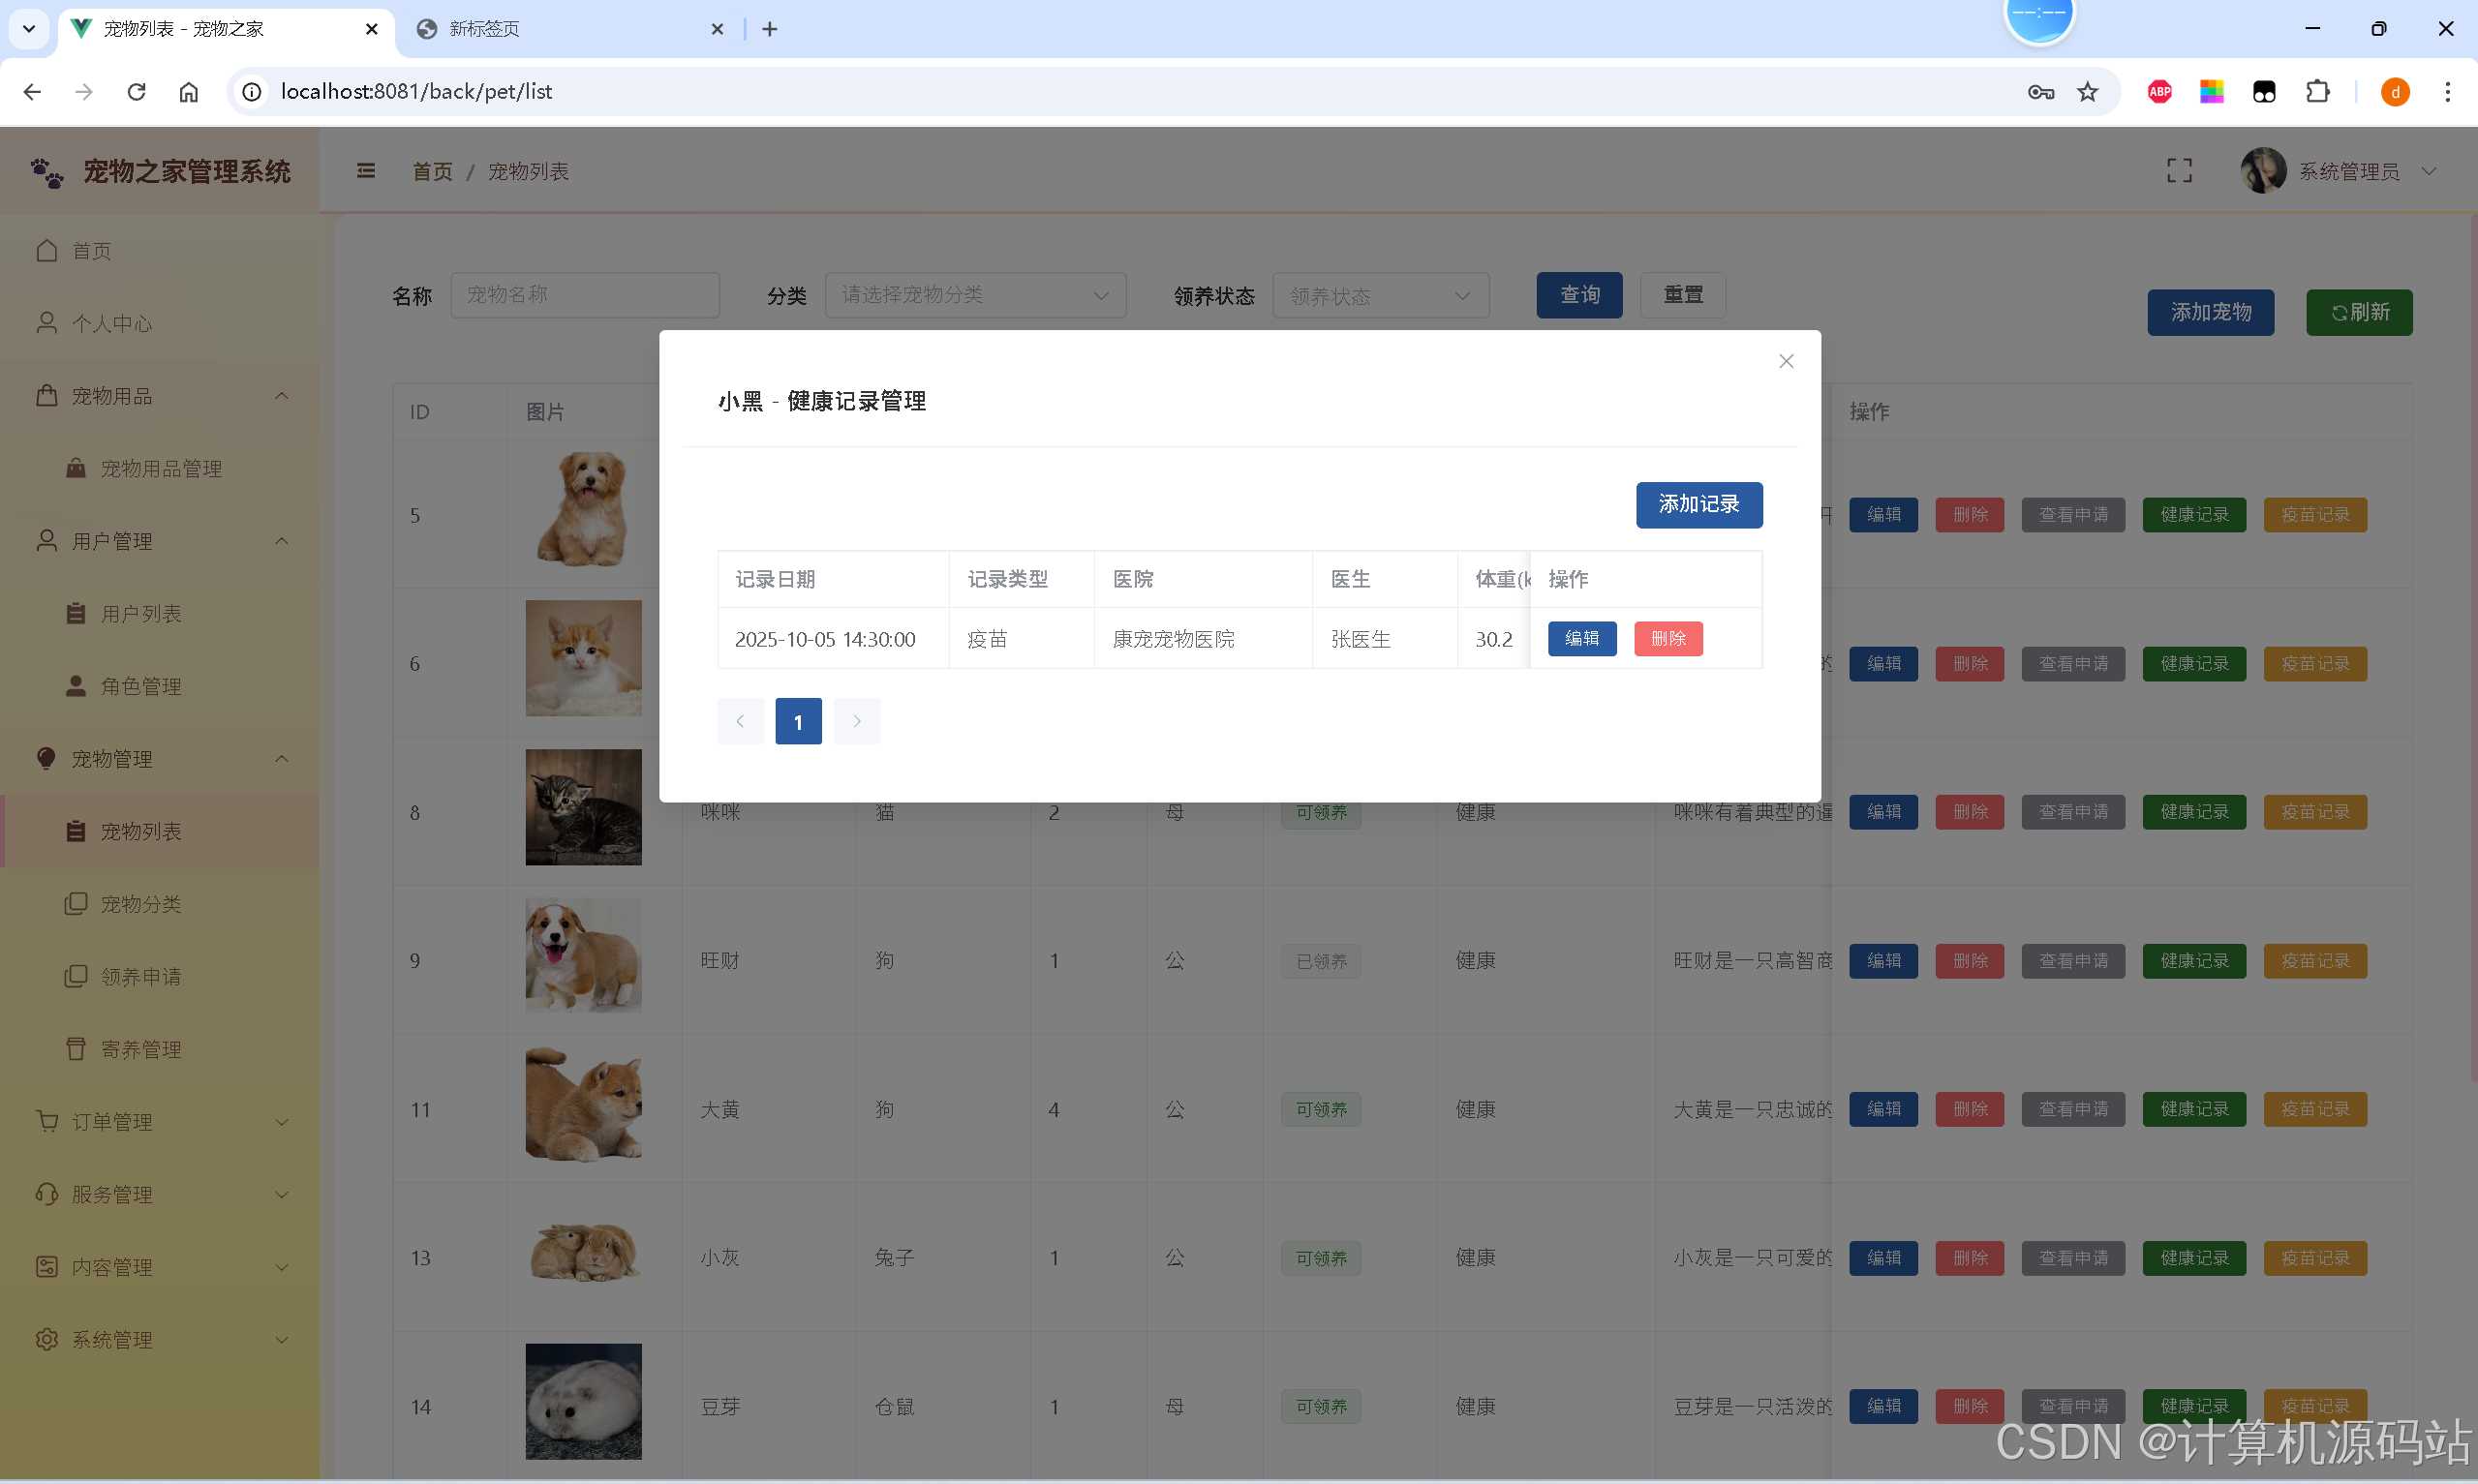Open the ABP extension icon
Image resolution: width=2478 pixels, height=1484 pixels.
point(2159,92)
